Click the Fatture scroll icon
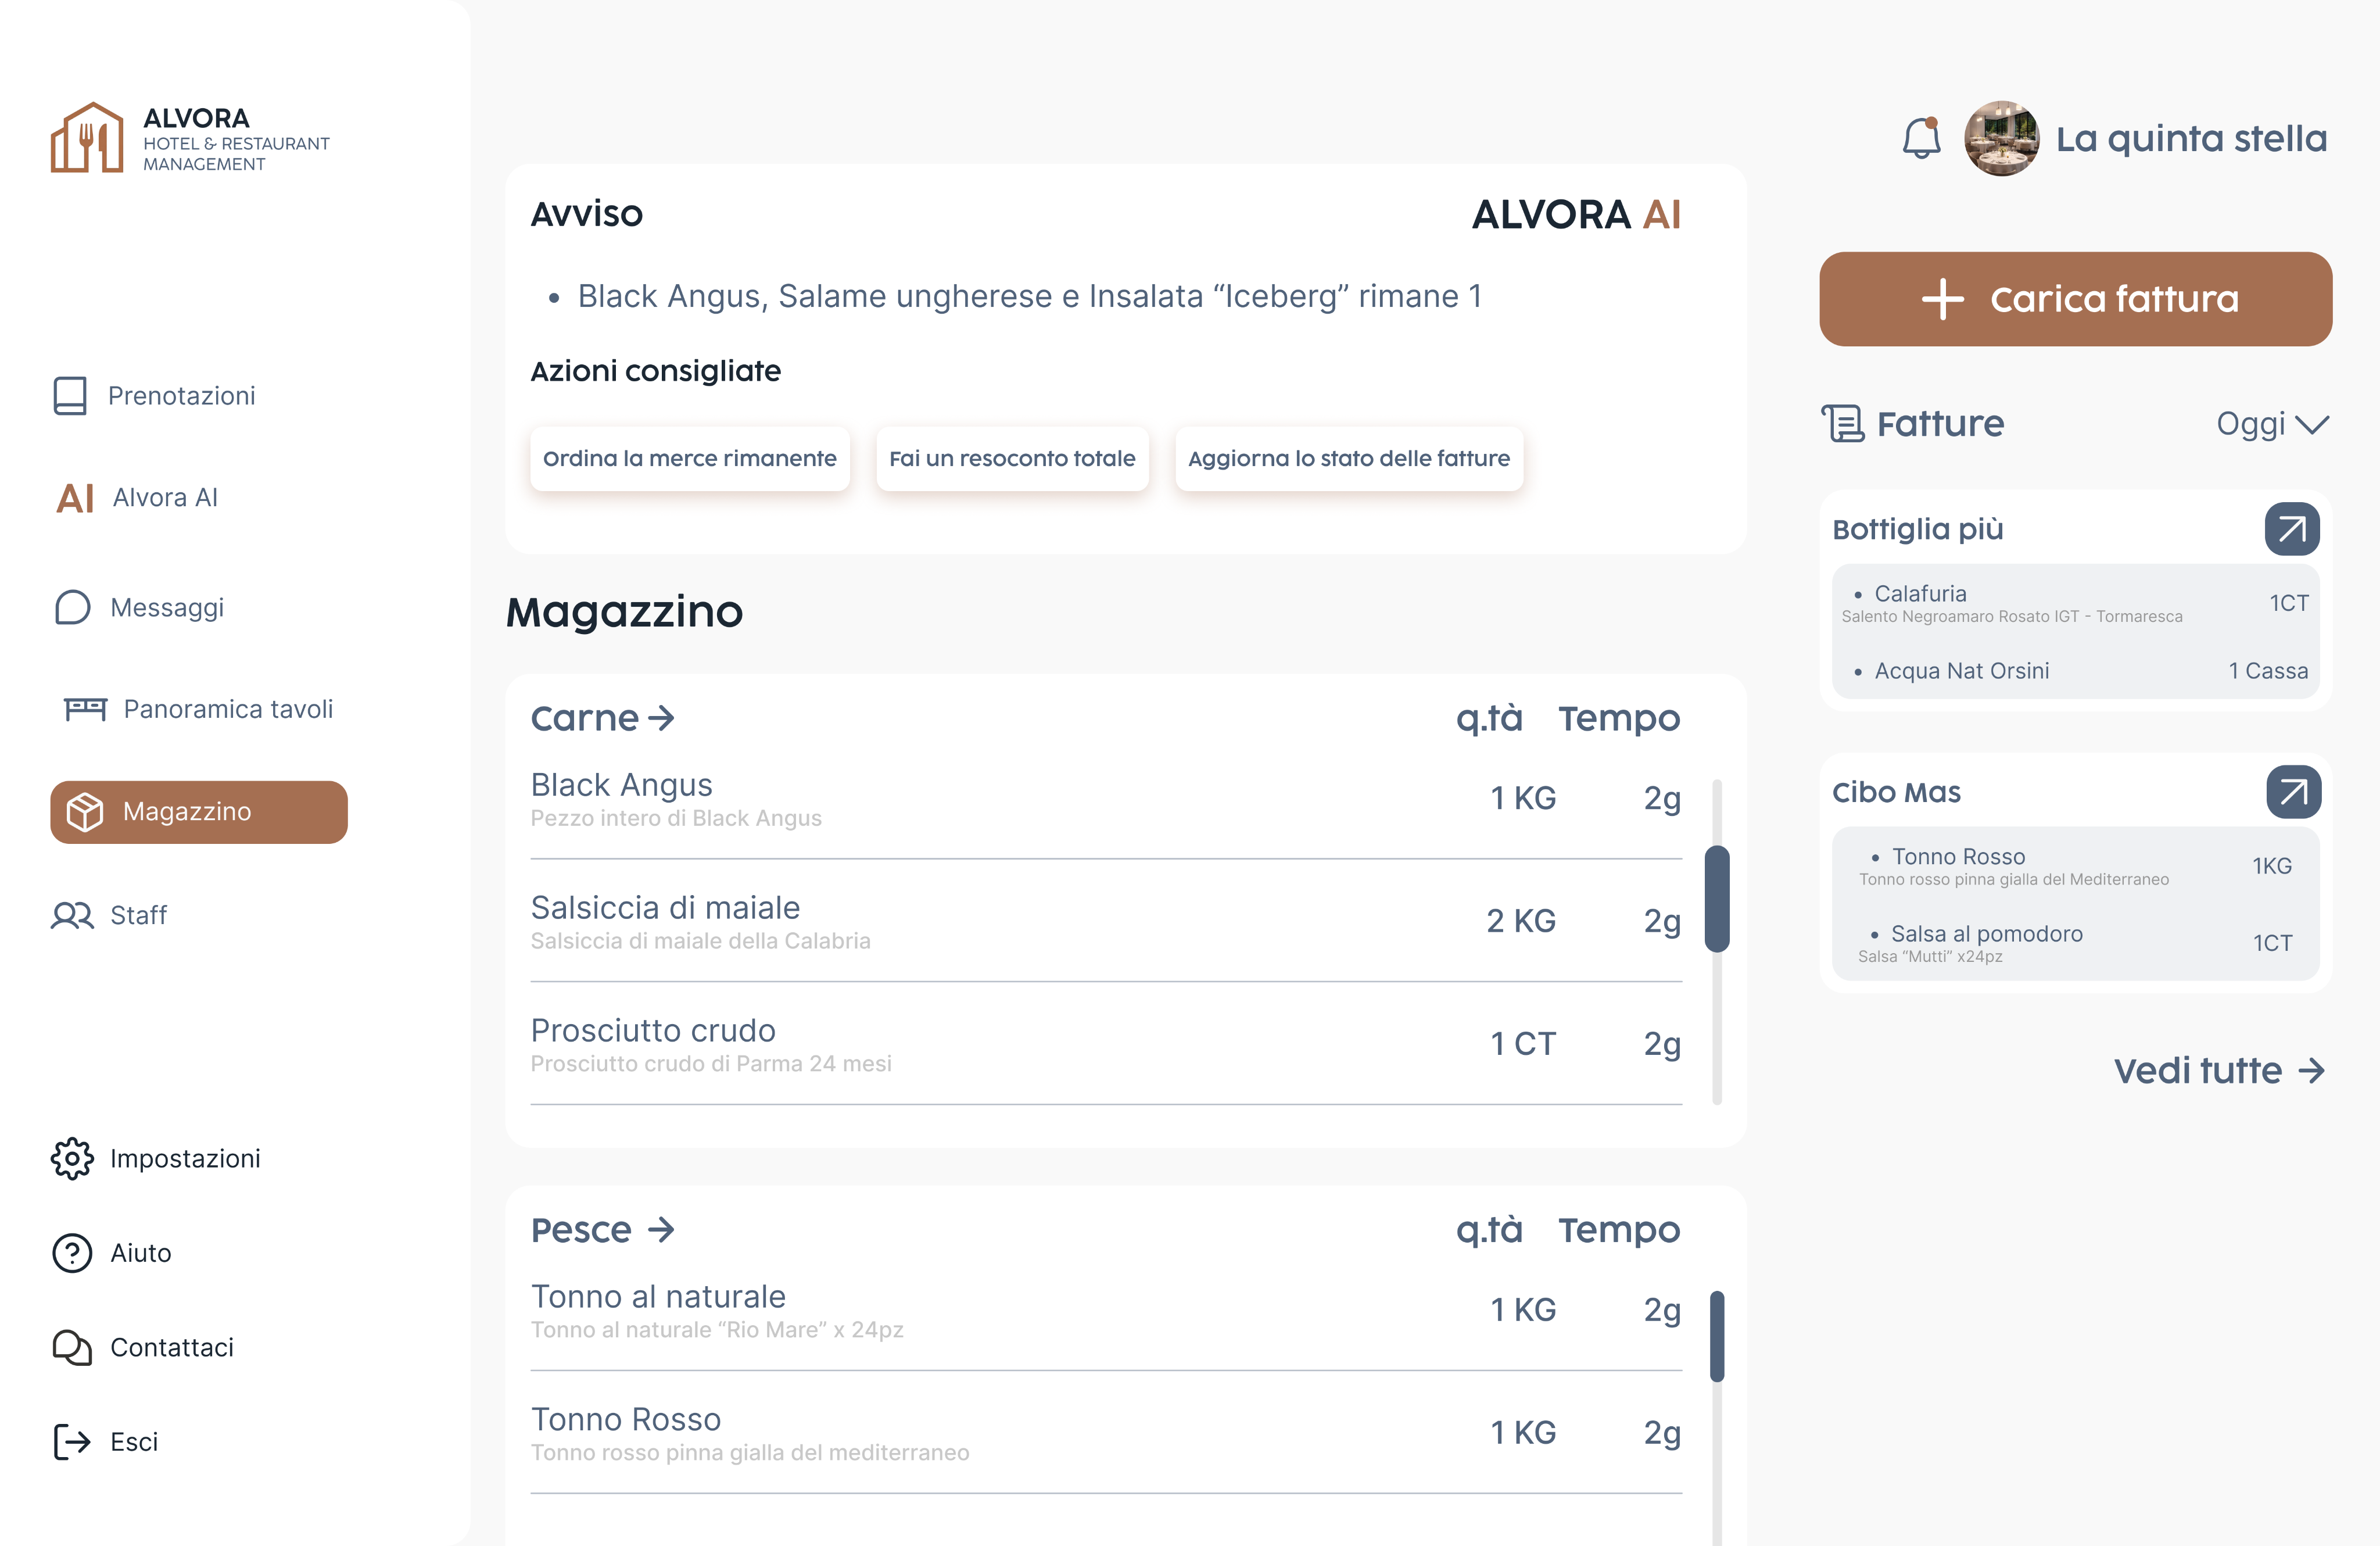Viewport: 2380px width, 1546px height. [1842, 423]
